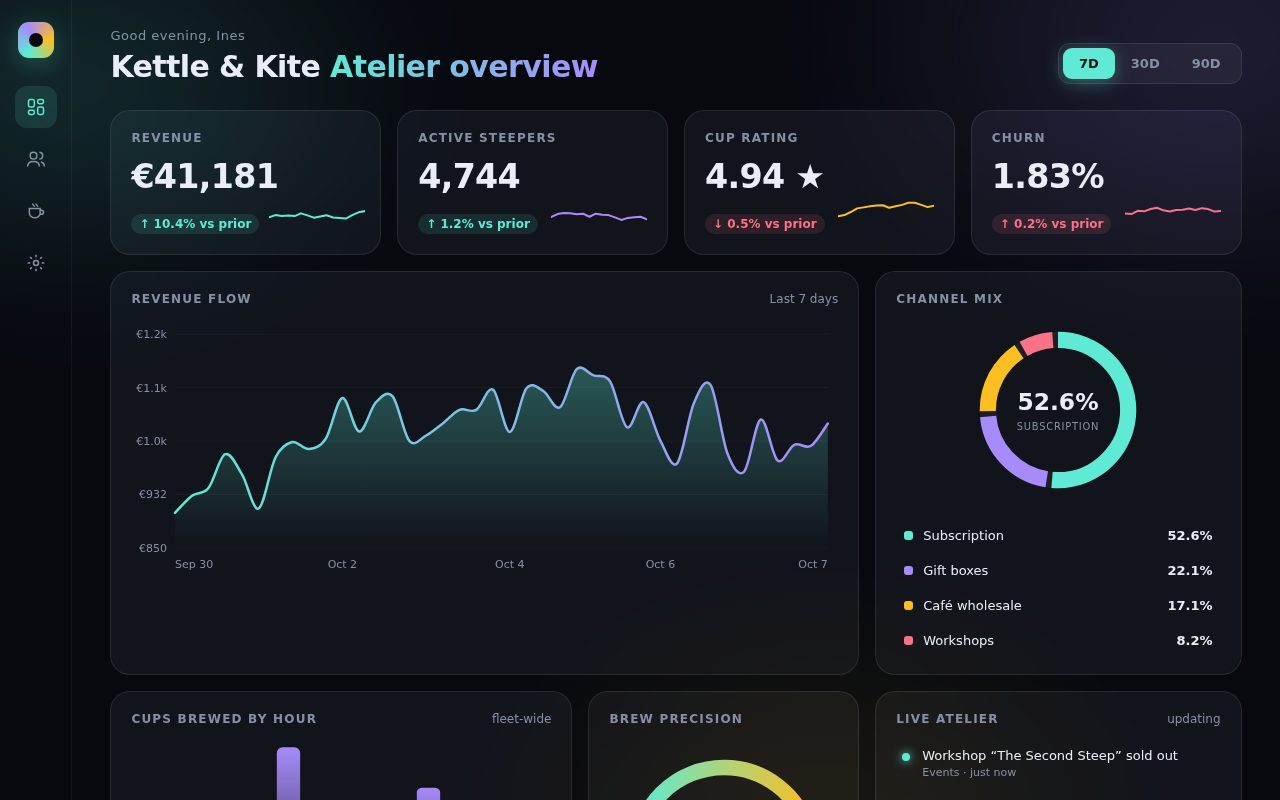The image size is (1280, 800).
Task: Open the dashboard overview sidebar icon
Action: tap(36, 107)
